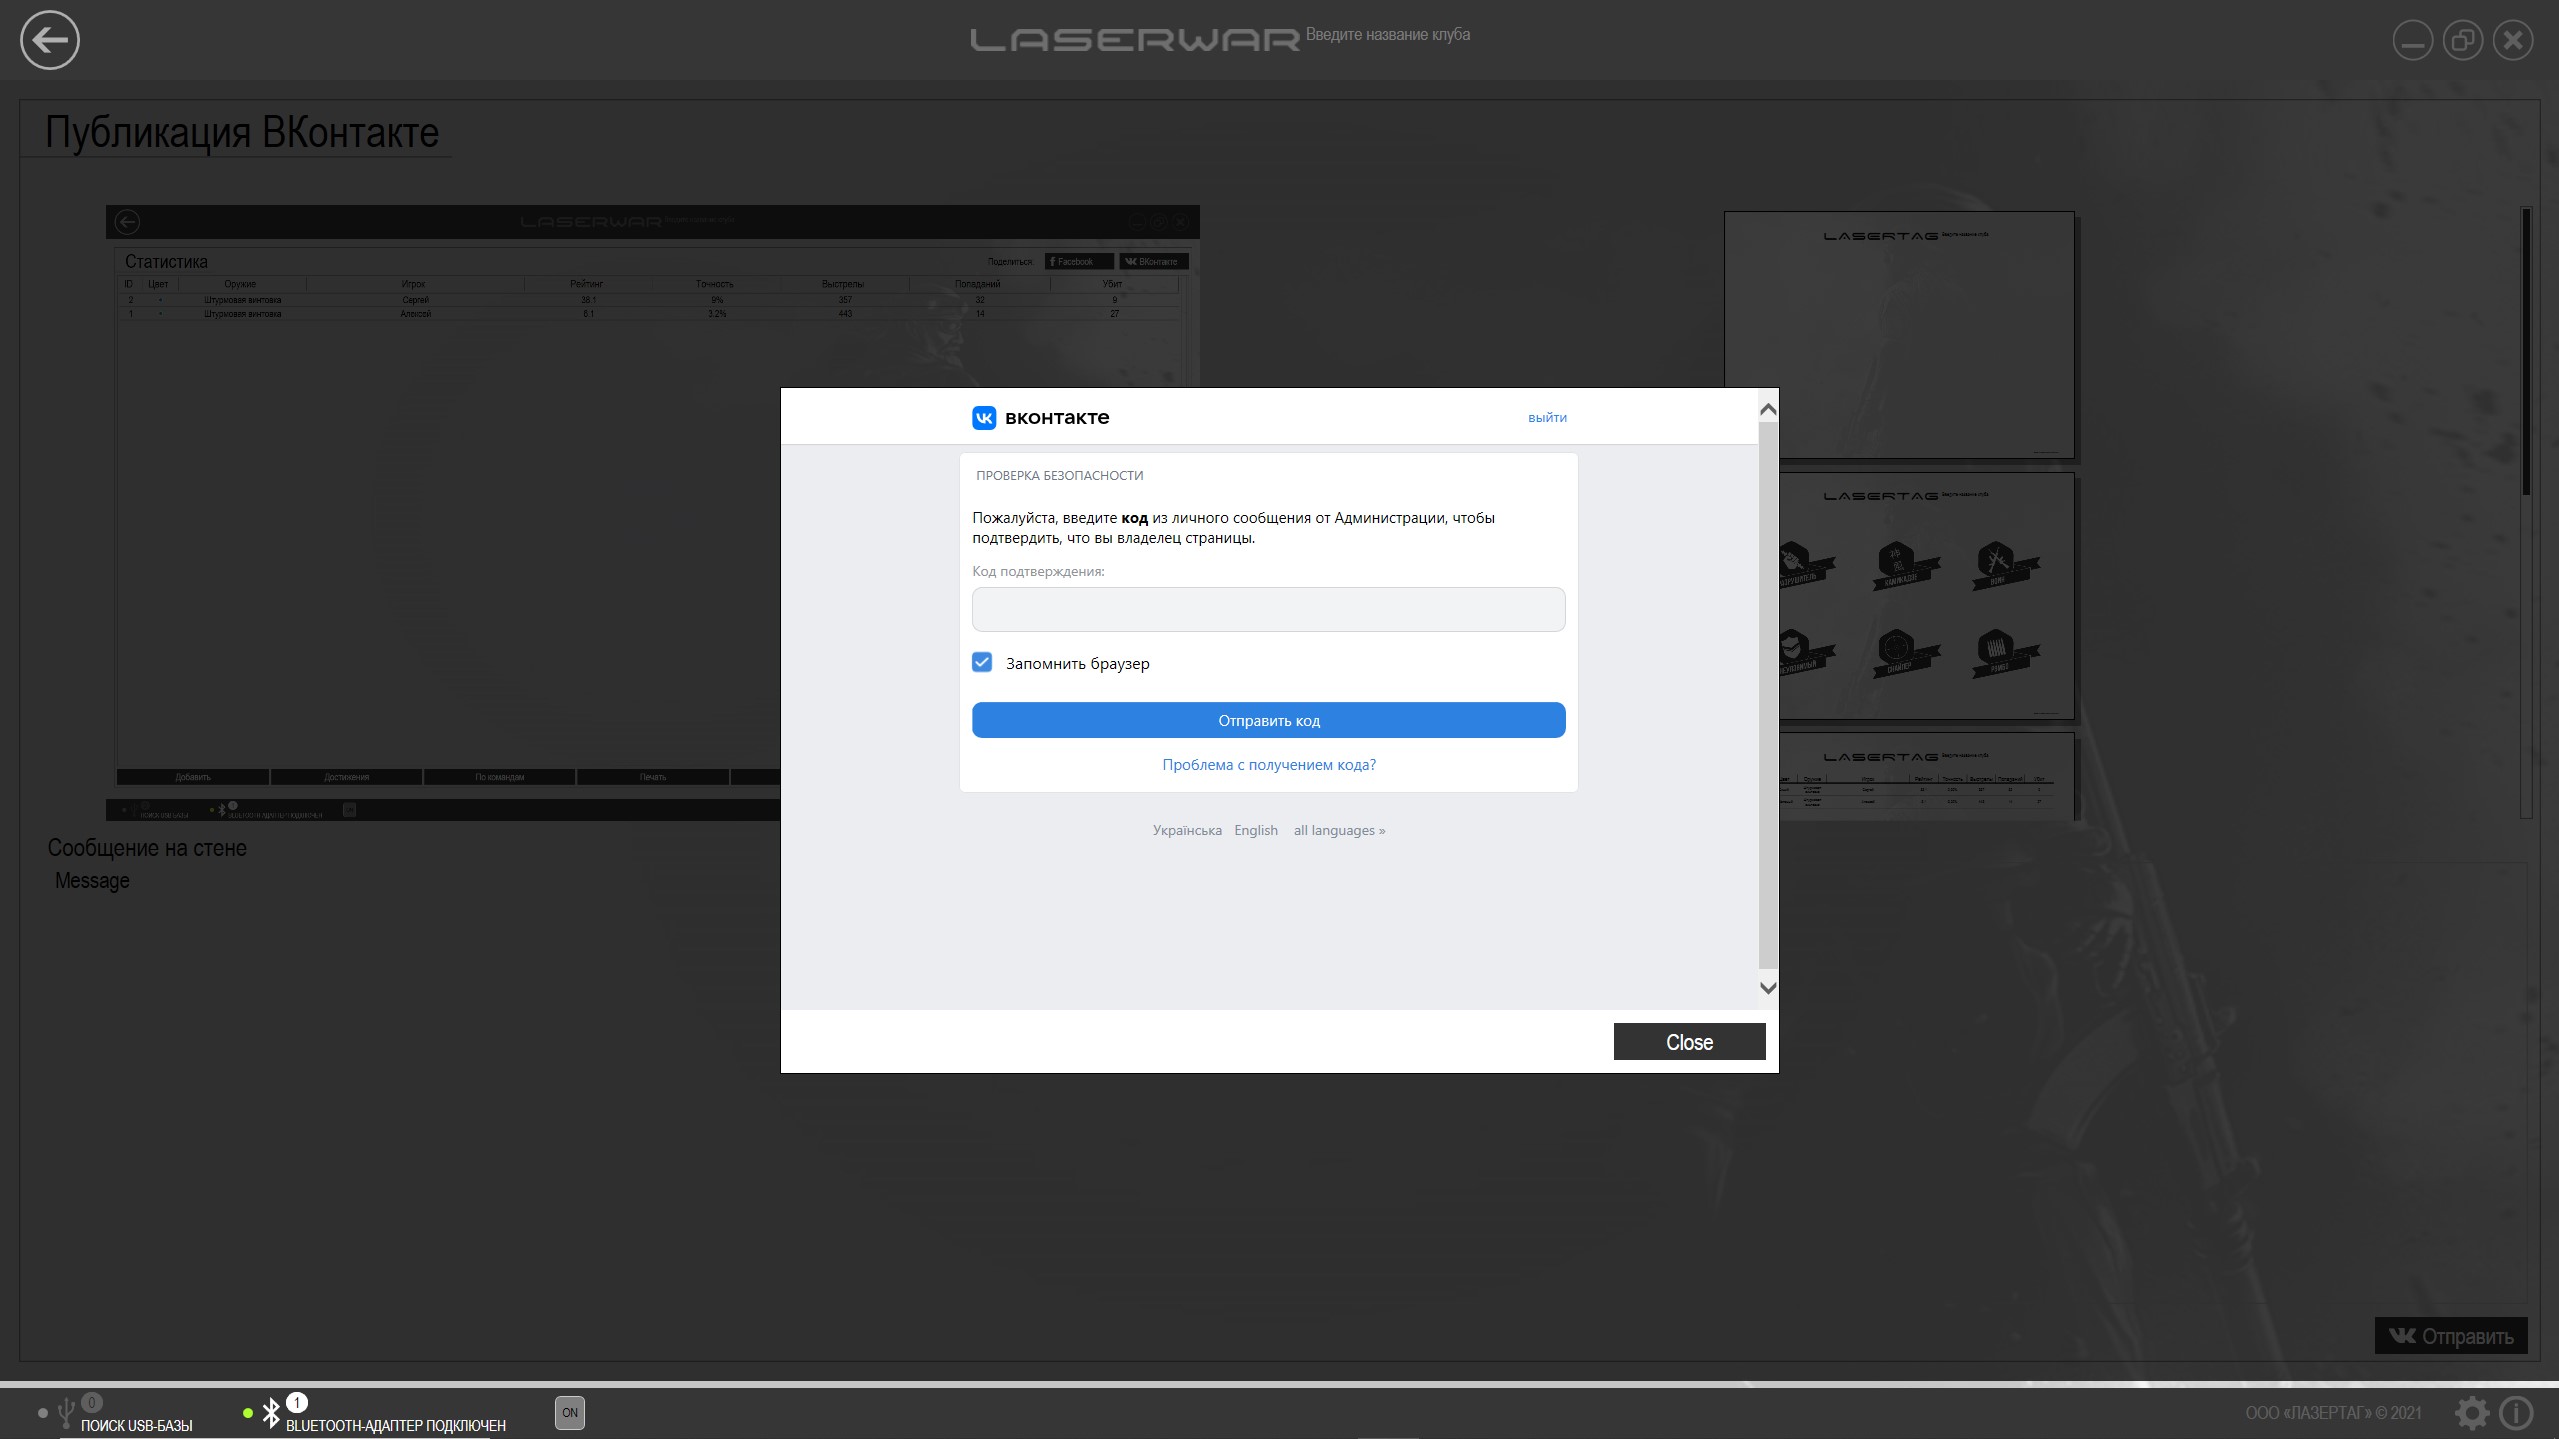Click the VK logo in dialog header

click(984, 418)
